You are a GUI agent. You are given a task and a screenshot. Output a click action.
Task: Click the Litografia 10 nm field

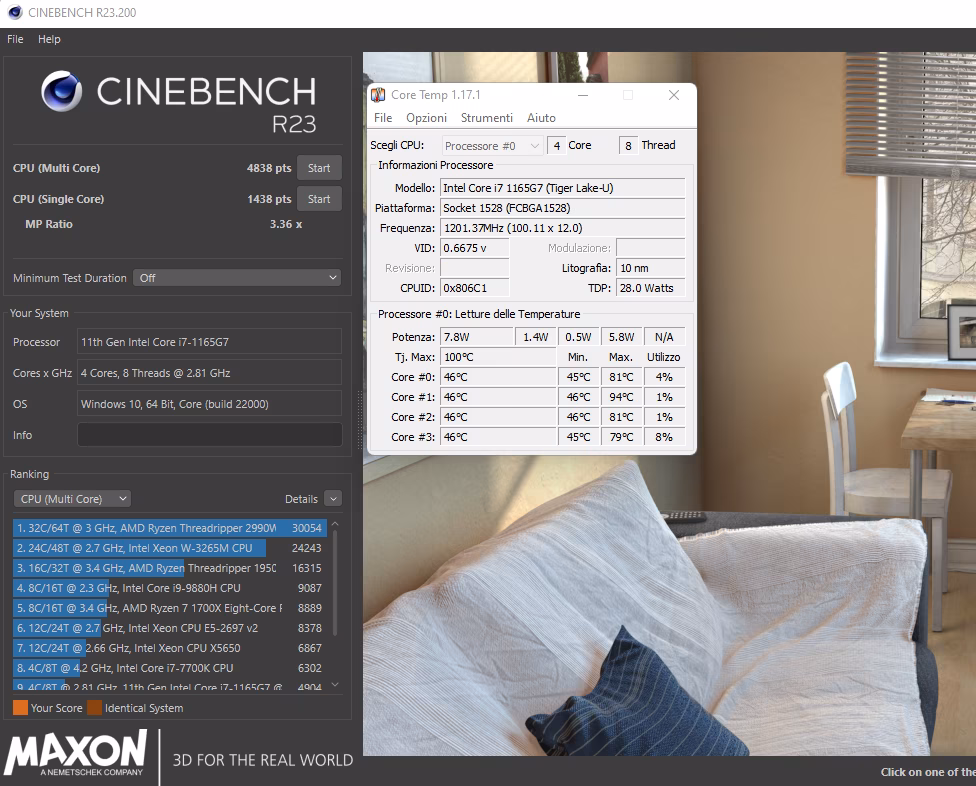click(650, 268)
